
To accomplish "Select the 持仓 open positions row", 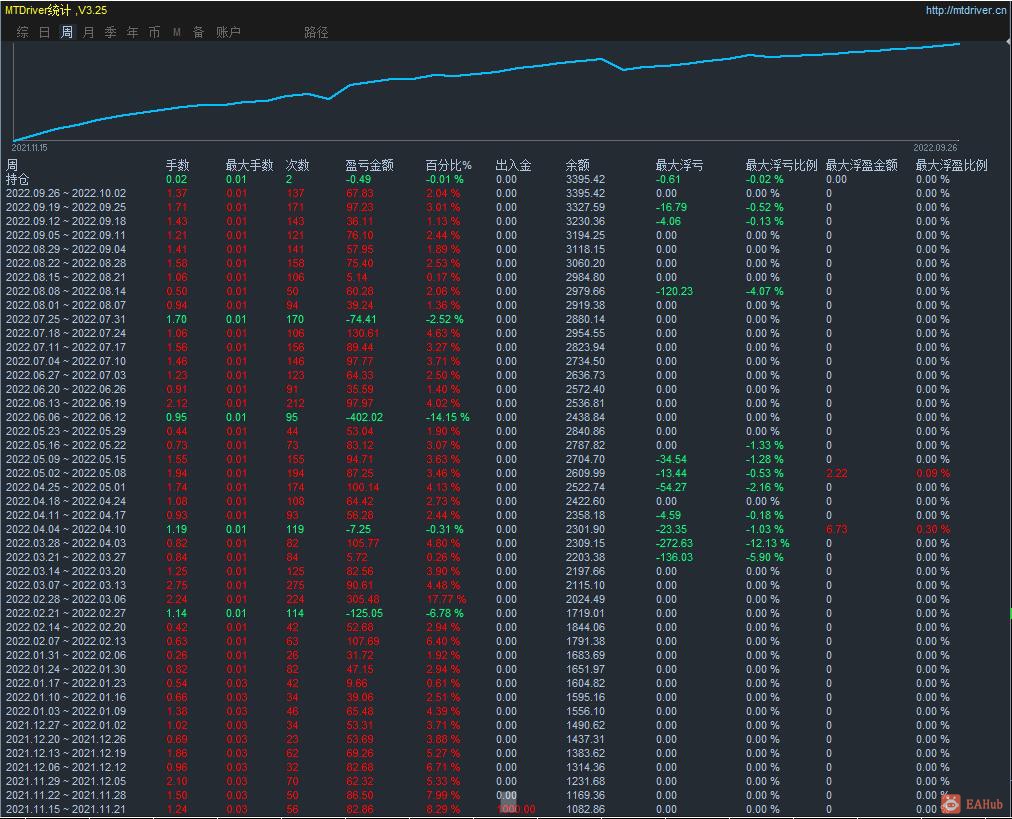I will 18,179.
